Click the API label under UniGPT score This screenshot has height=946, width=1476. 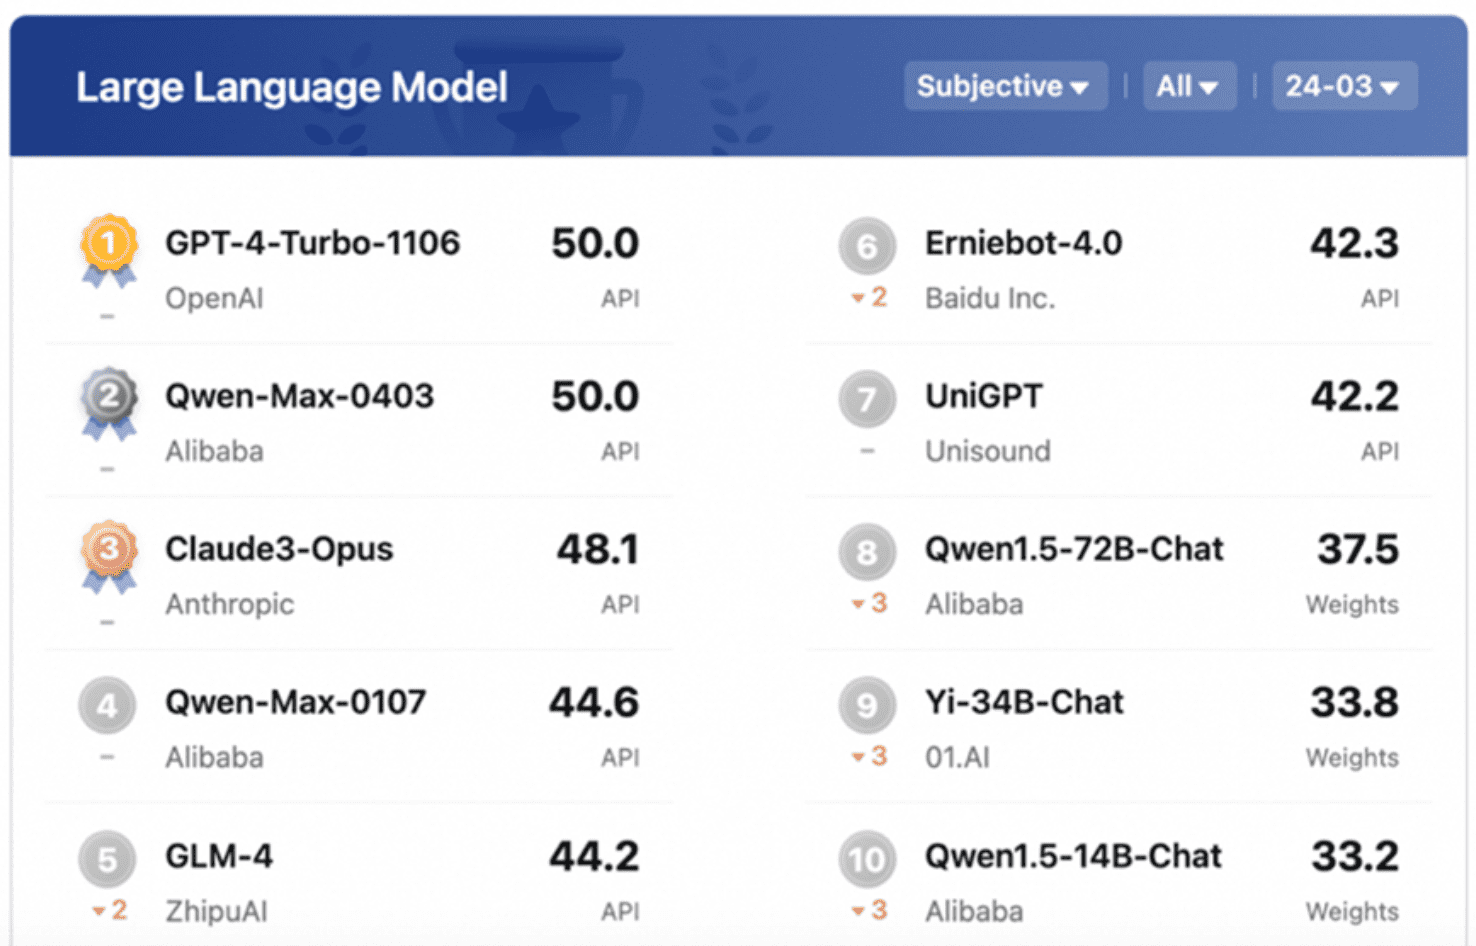(1380, 451)
